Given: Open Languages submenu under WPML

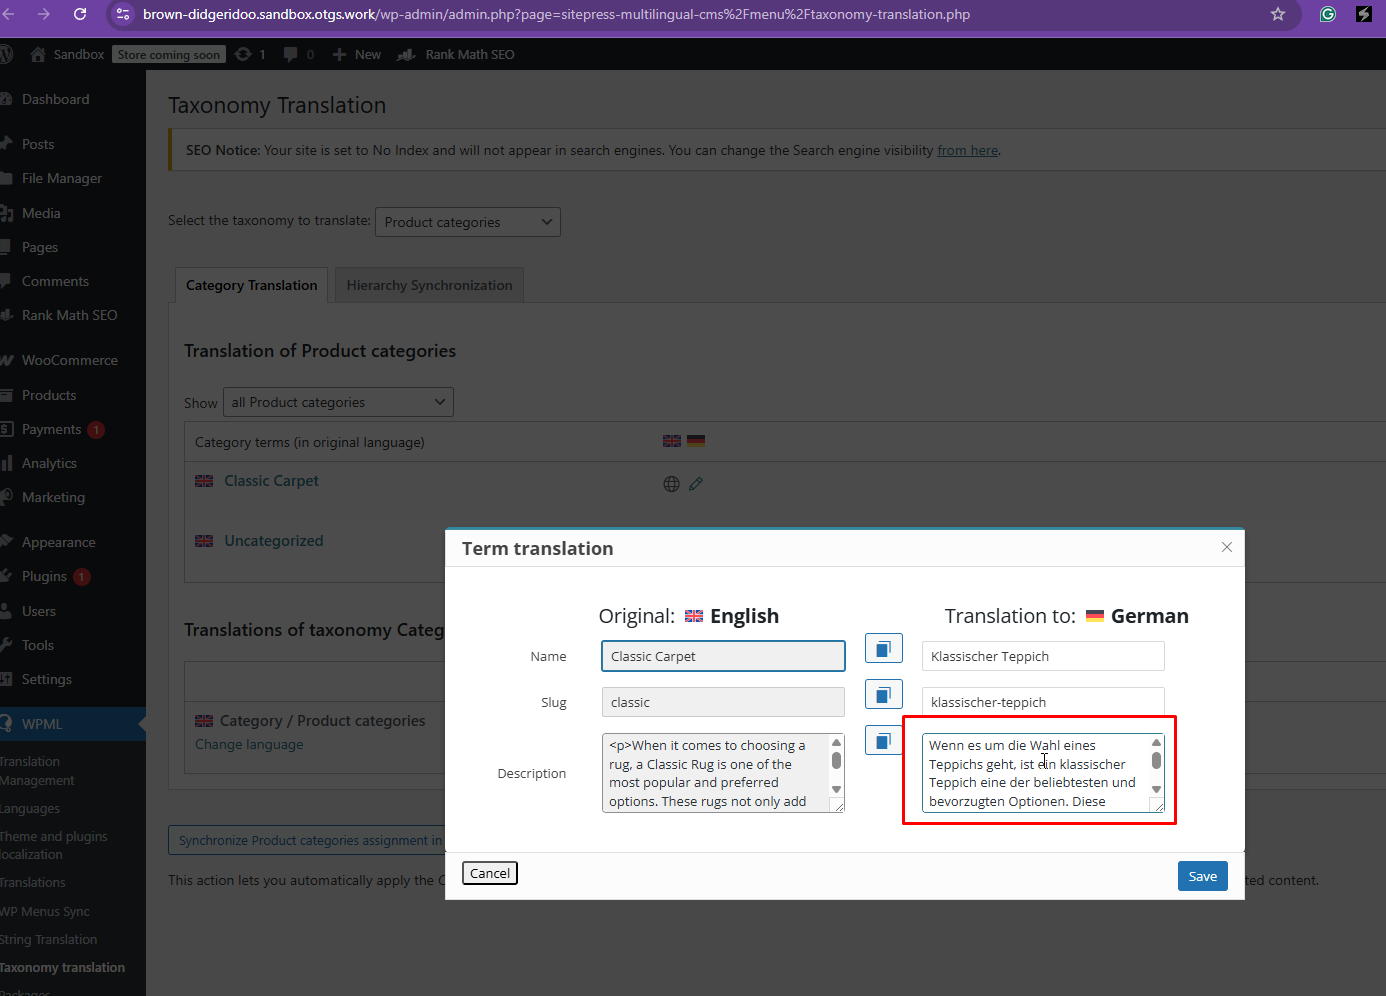Looking at the screenshot, I should point(30,808).
